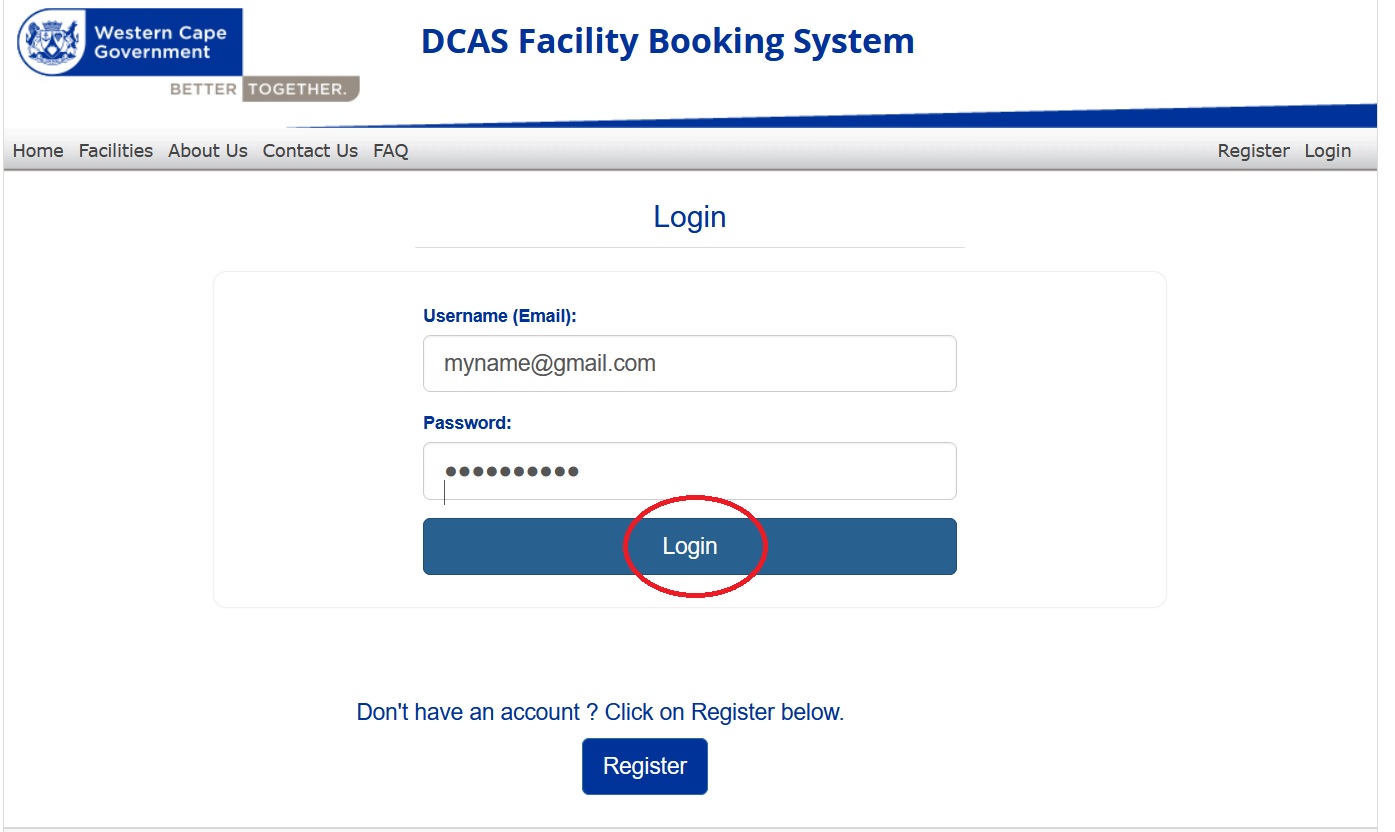
Task: Click Login in the top navigation bar
Action: [1327, 151]
